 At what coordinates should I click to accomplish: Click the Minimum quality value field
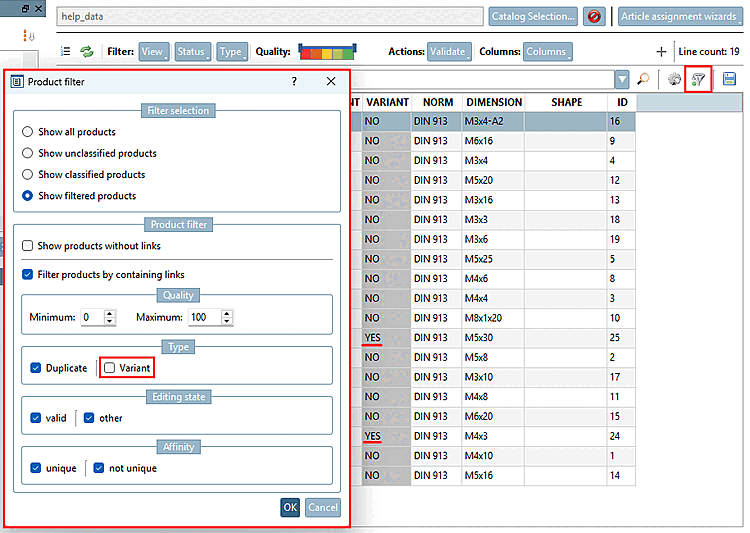(x=92, y=317)
